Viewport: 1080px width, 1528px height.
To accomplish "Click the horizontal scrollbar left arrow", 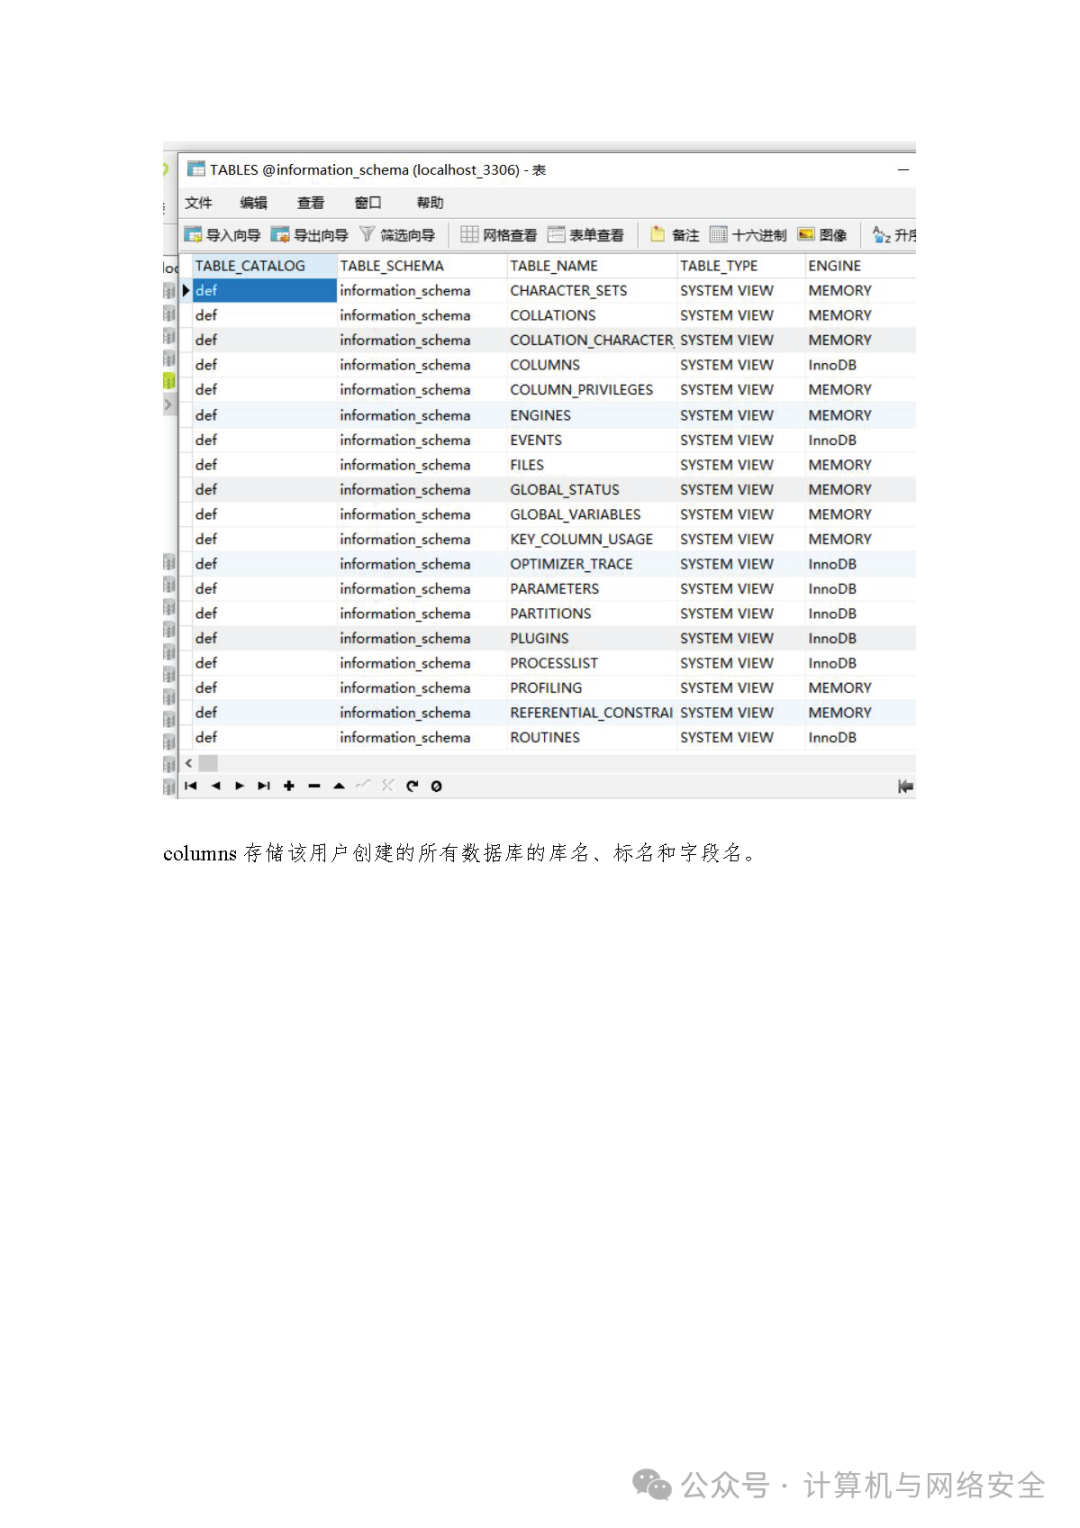I will pyautogui.click(x=189, y=763).
